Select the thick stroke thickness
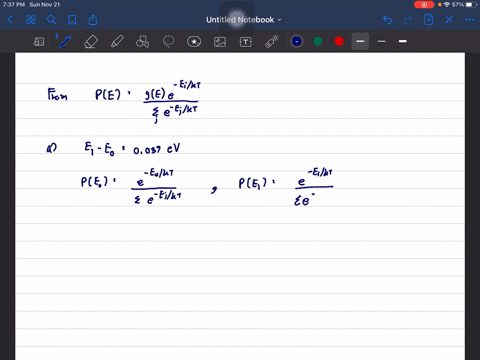The image size is (480, 360). click(x=403, y=41)
